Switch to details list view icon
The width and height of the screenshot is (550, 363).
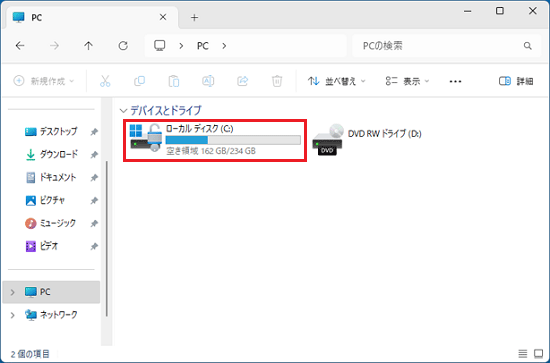(523, 353)
